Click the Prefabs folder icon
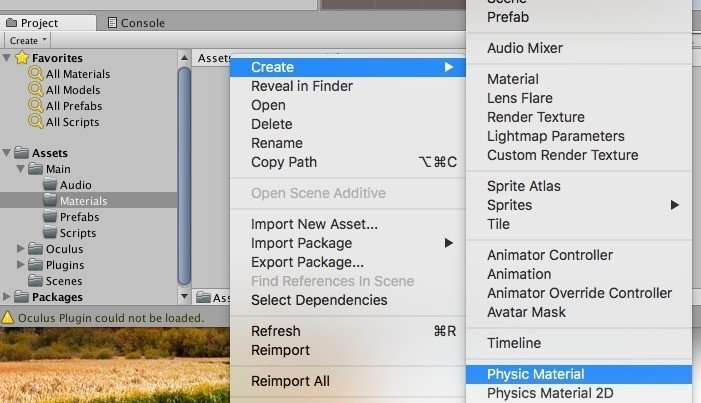701x403 pixels. coord(50,216)
